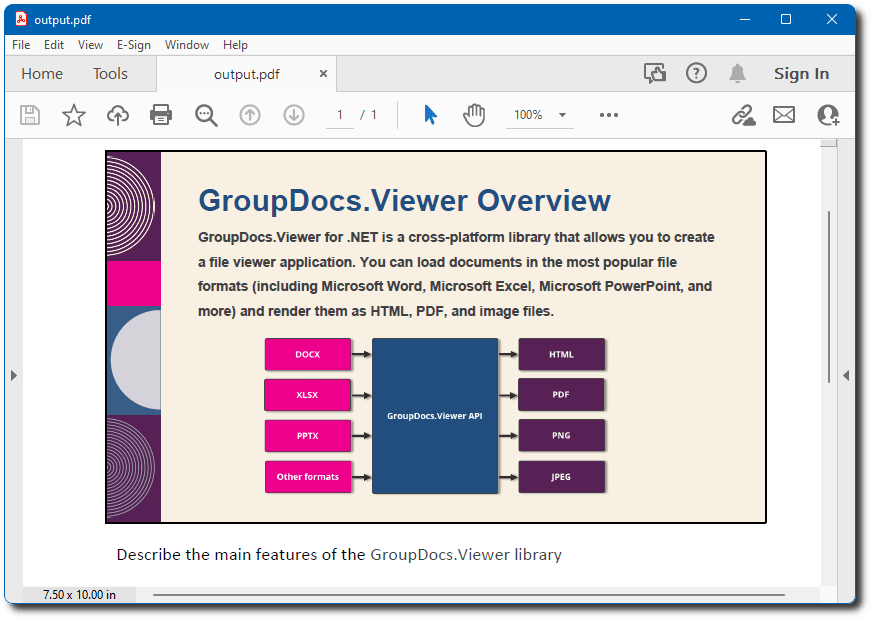Send the document by email envelope icon

pyautogui.click(x=783, y=114)
